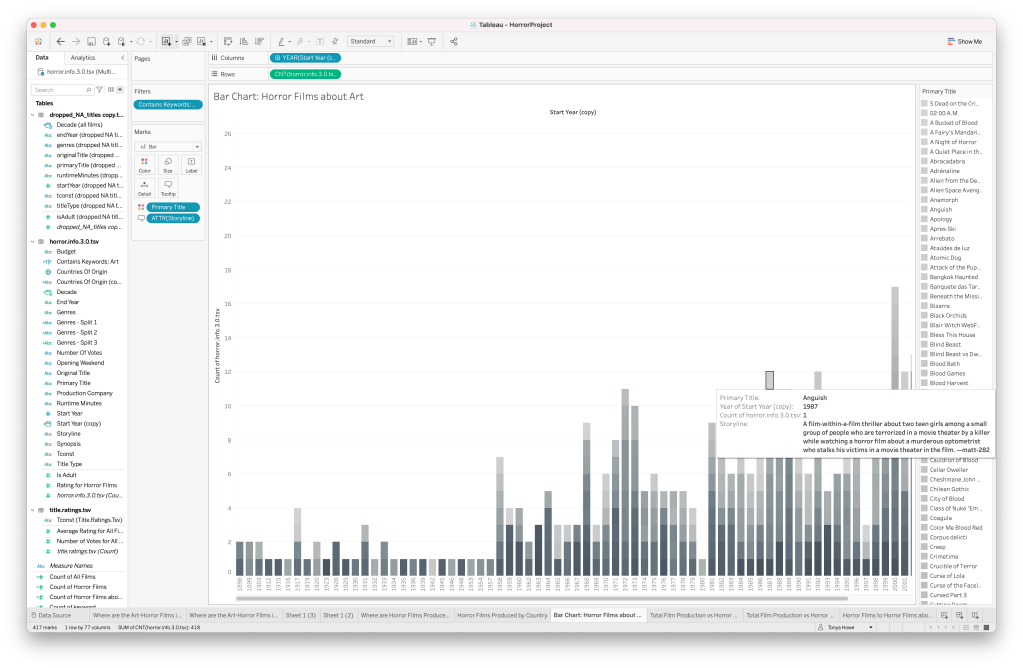Open the Color marks card
Screen dimensions: 1023x668
coord(145,163)
